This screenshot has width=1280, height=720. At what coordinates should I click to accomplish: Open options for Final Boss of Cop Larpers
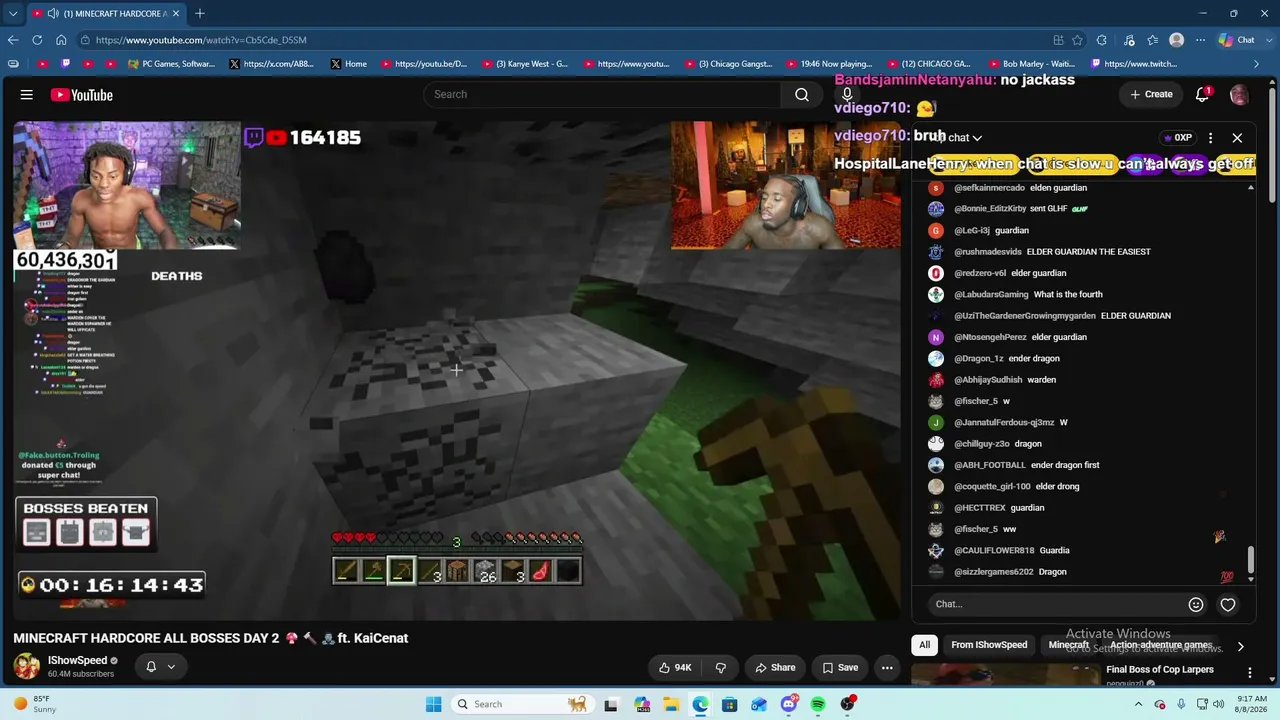tap(1249, 672)
